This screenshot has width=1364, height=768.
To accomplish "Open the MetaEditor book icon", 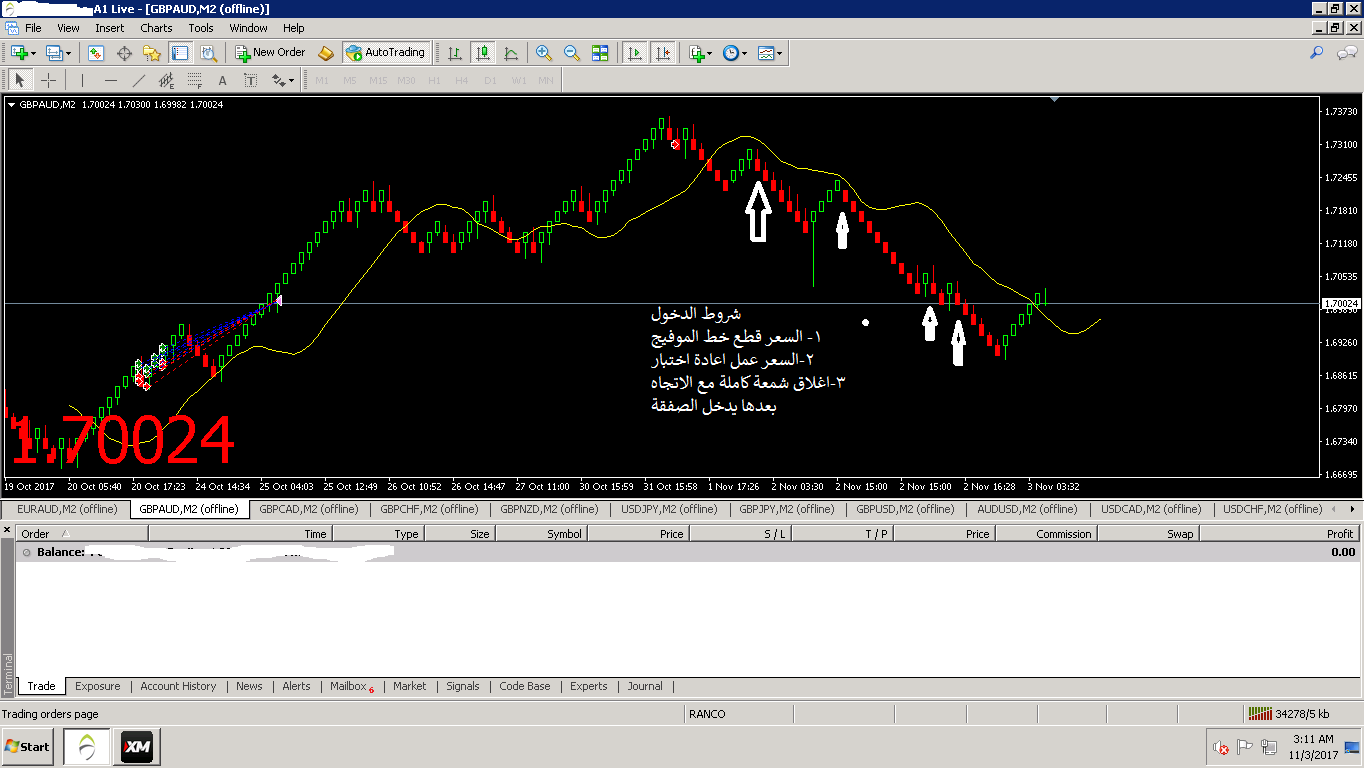I will 325,53.
